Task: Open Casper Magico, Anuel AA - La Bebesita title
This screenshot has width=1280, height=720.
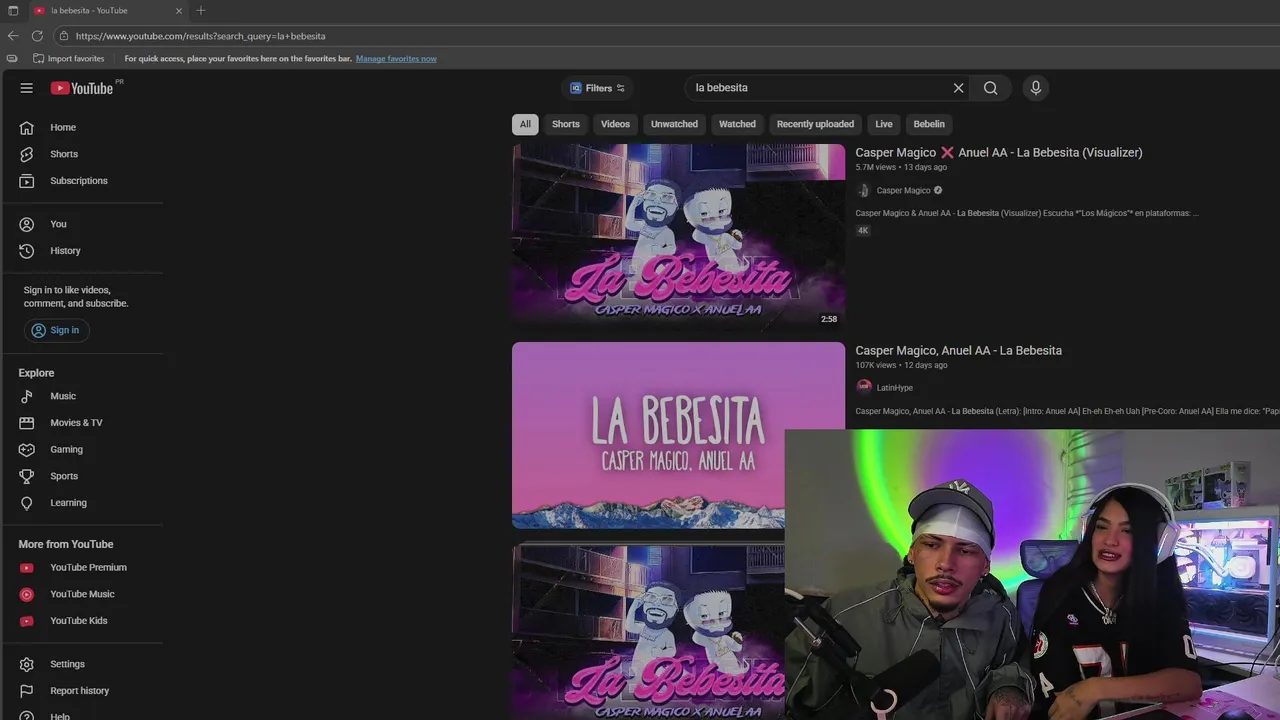Action: click(958, 350)
